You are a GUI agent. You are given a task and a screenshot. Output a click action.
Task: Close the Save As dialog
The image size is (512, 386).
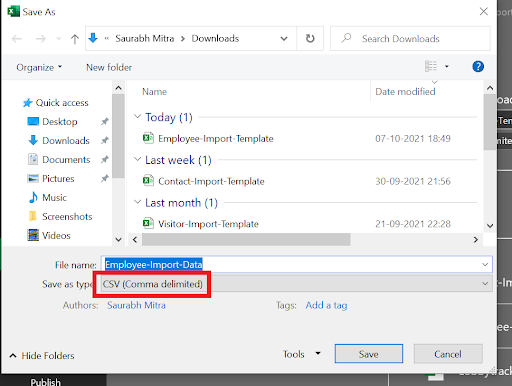tap(484, 12)
